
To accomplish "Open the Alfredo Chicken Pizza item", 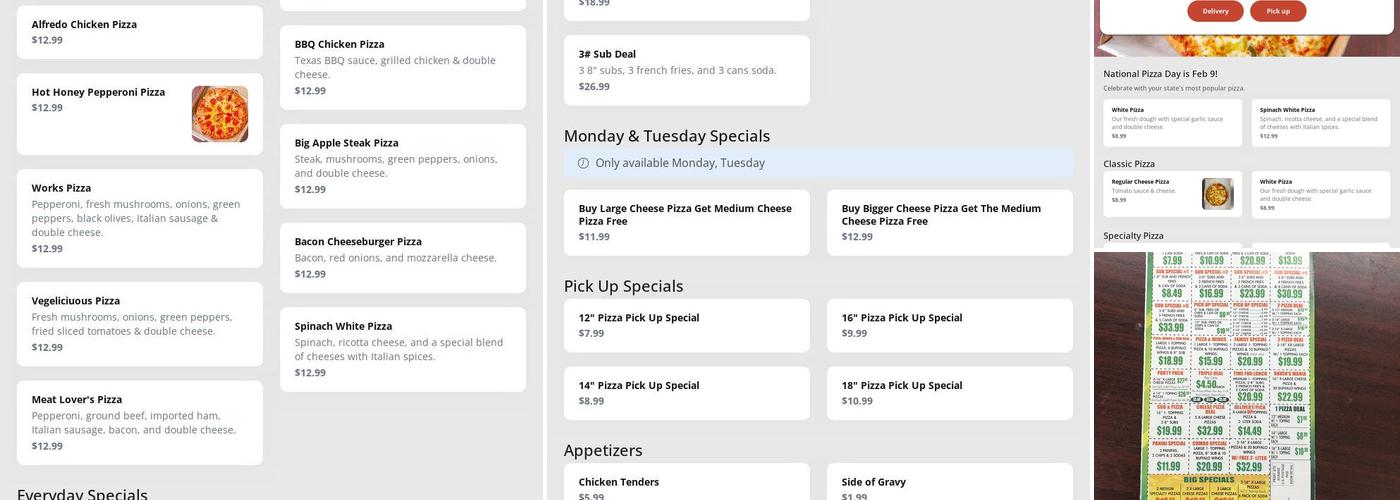I will [140, 32].
